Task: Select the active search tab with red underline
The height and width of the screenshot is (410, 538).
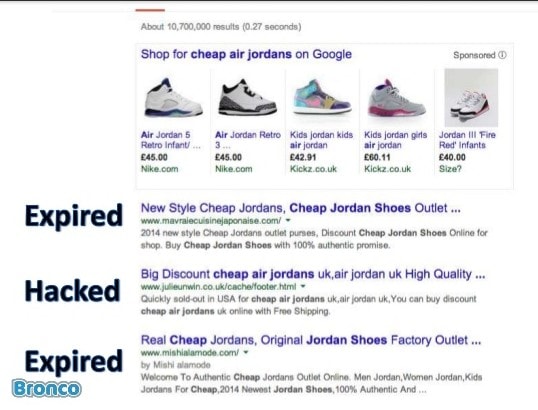Action: pyautogui.click(x=150, y=10)
